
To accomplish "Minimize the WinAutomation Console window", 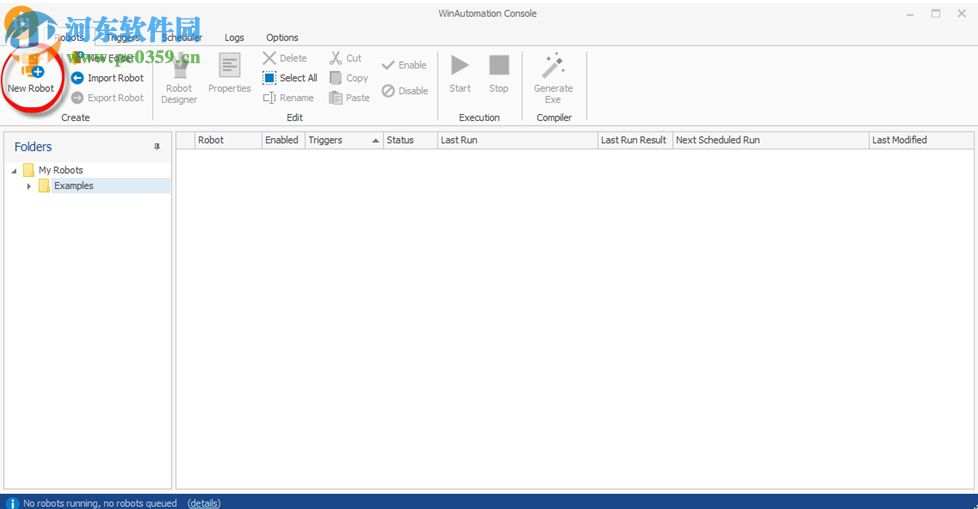I will click(x=910, y=14).
